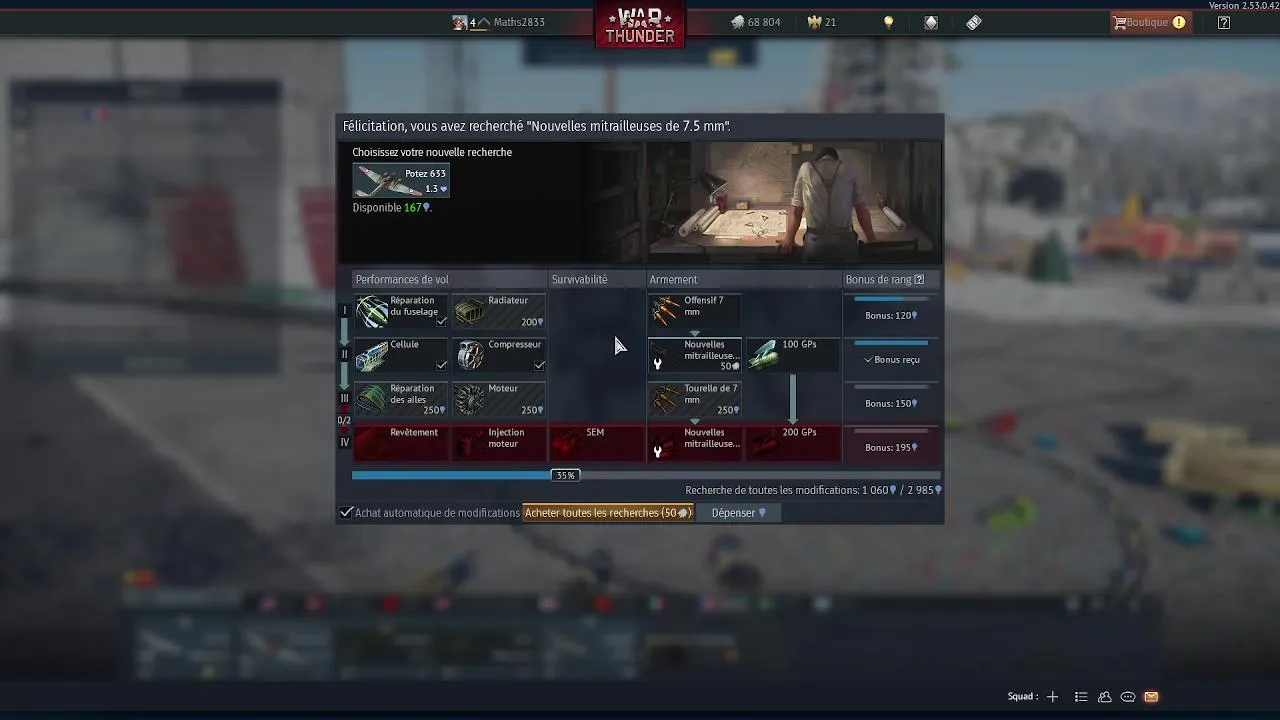Click the Bonus de rang header text
The height and width of the screenshot is (720, 1280).
tap(878, 280)
